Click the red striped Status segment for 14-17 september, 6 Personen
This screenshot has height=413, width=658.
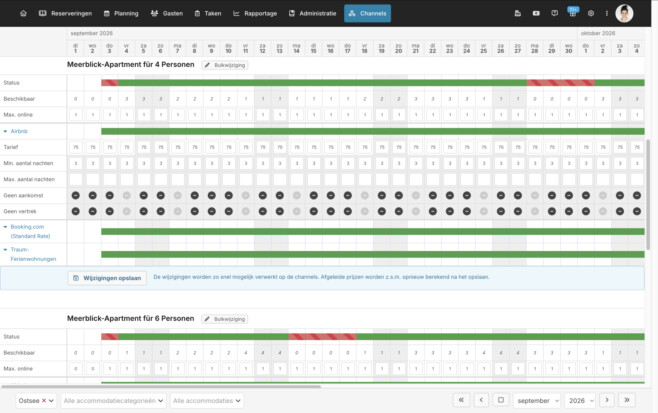[322, 337]
